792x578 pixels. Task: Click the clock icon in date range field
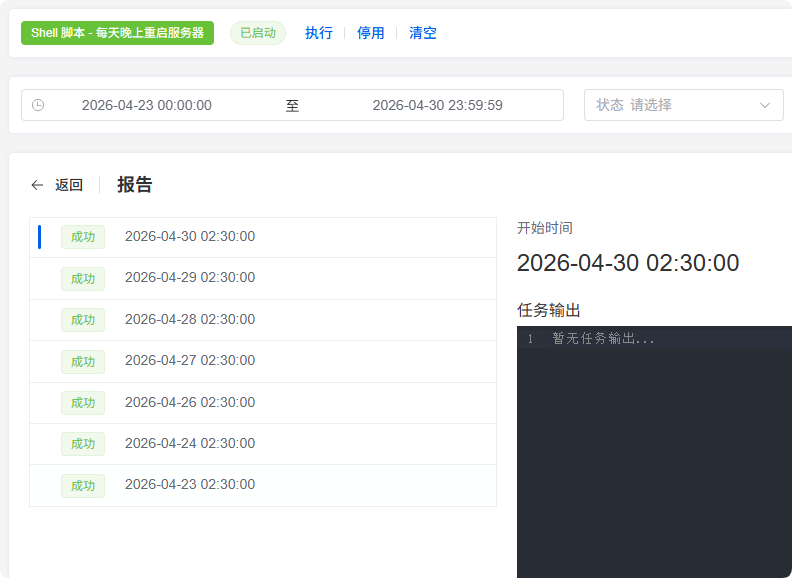[x=38, y=105]
